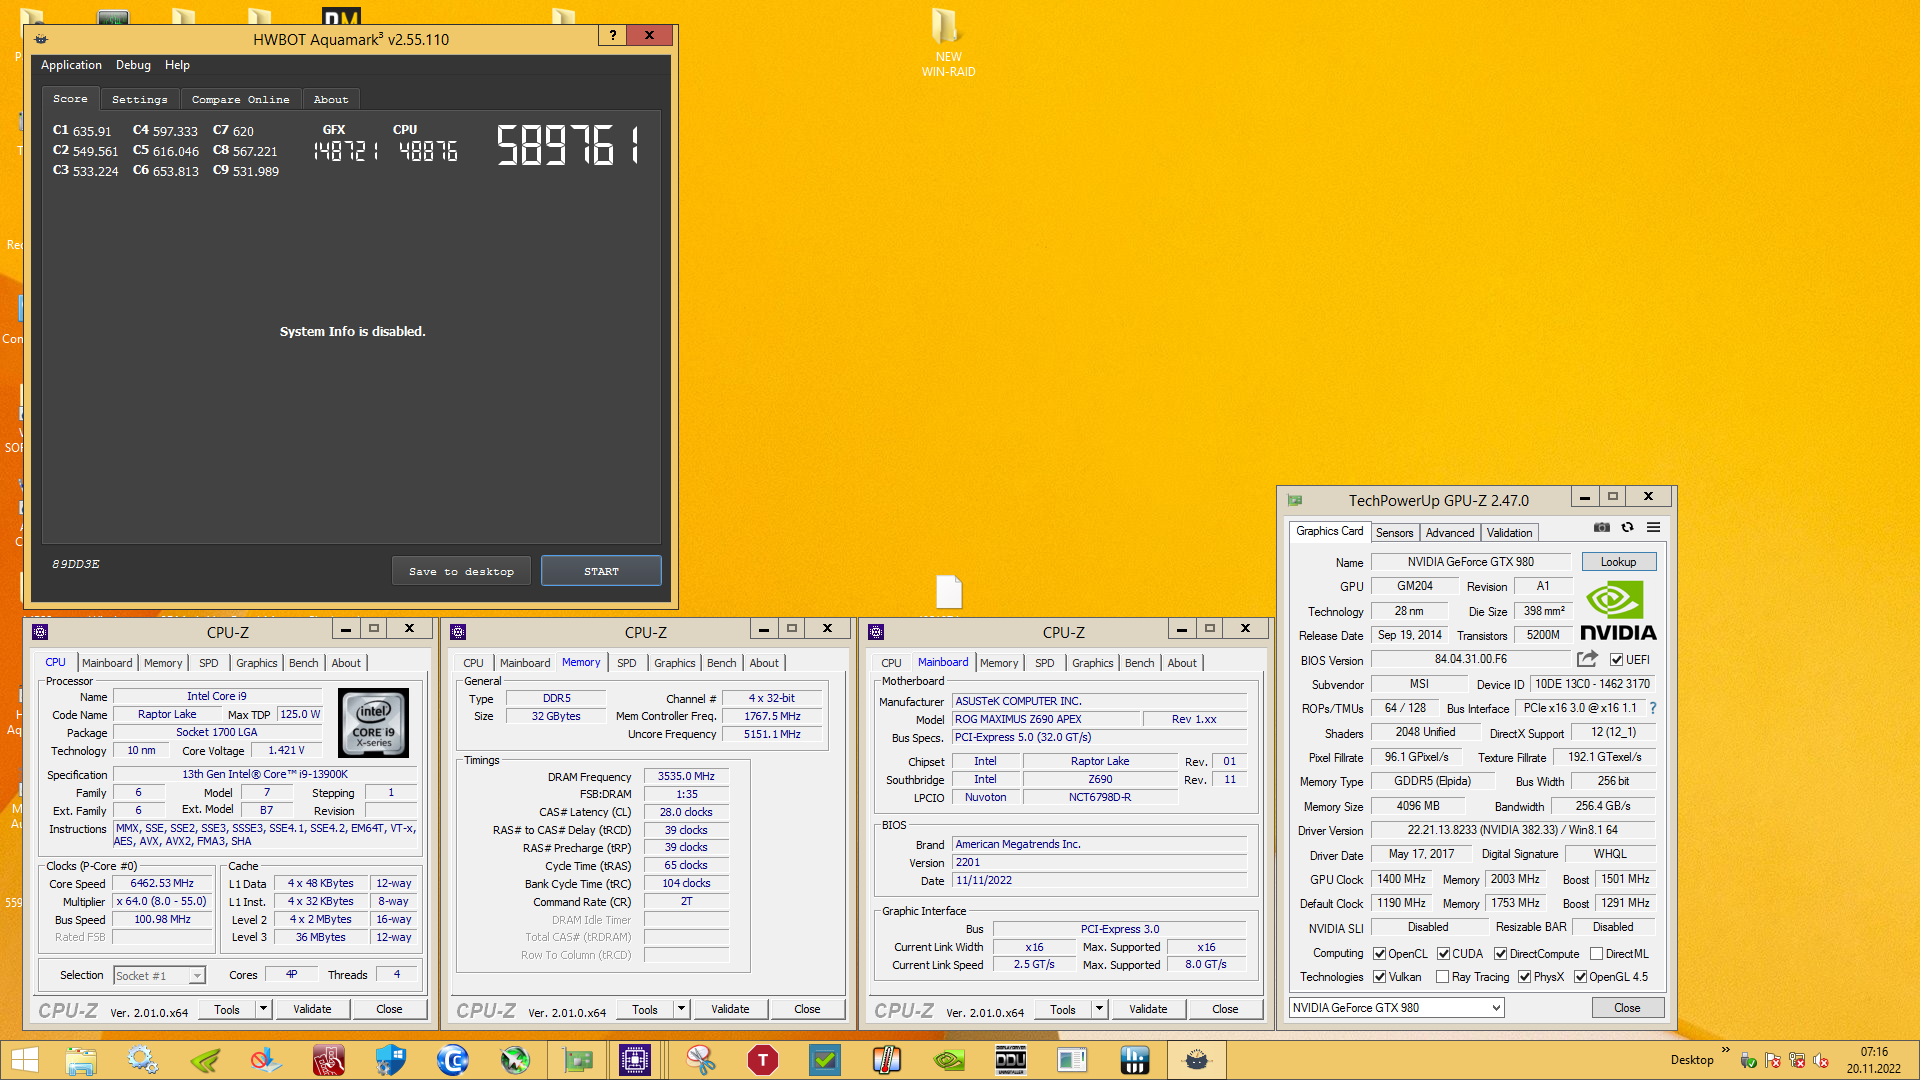The height and width of the screenshot is (1080, 1920).
Task: Expand Tools dropdown arrow in Mainboard window
Action: tap(1099, 1009)
